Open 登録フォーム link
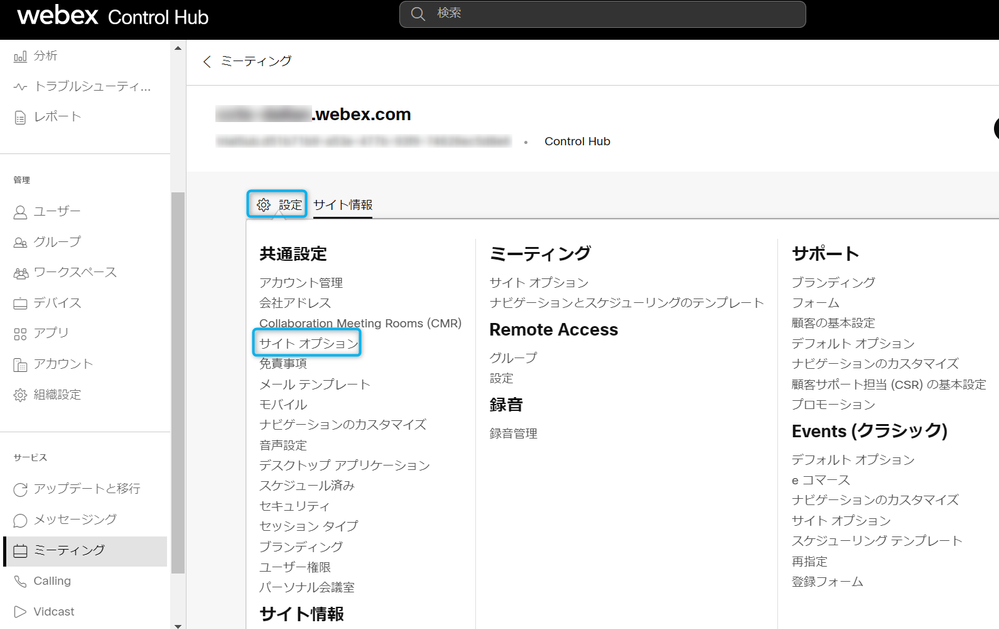This screenshot has height=629, width=999. click(x=827, y=582)
